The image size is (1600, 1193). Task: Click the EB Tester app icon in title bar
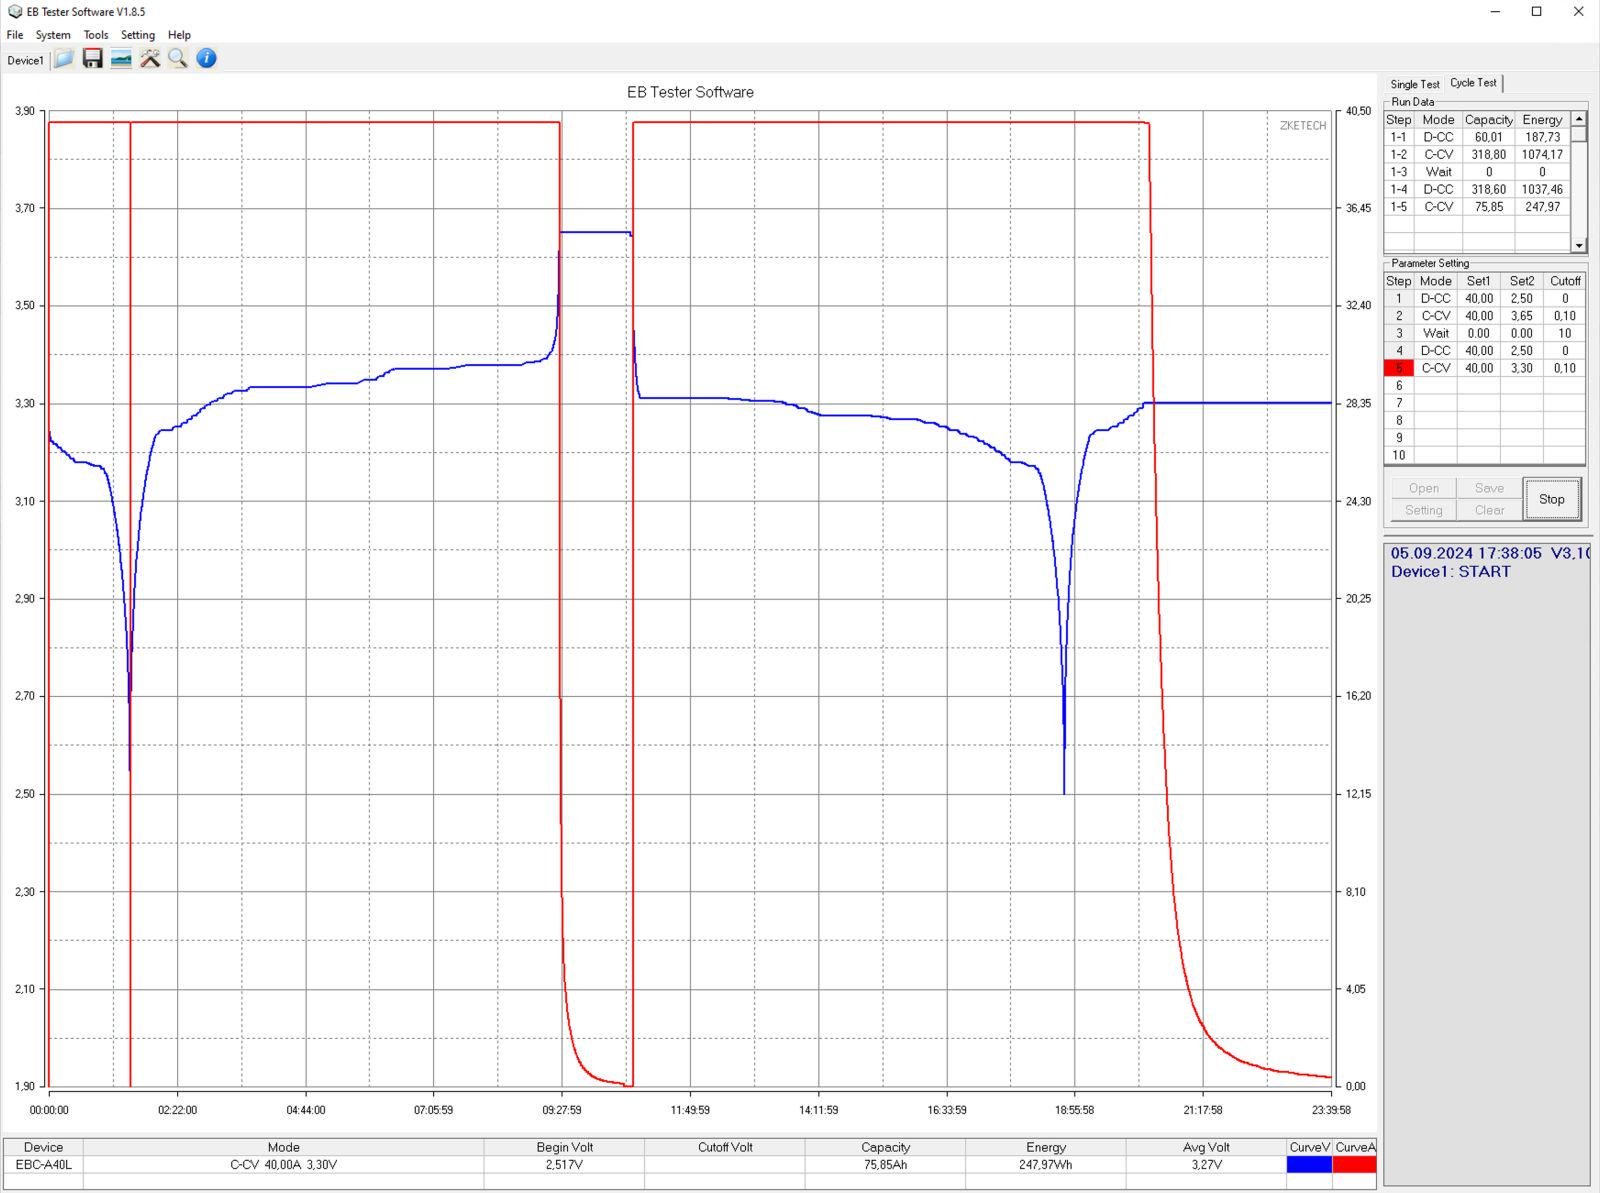pyautogui.click(x=14, y=12)
